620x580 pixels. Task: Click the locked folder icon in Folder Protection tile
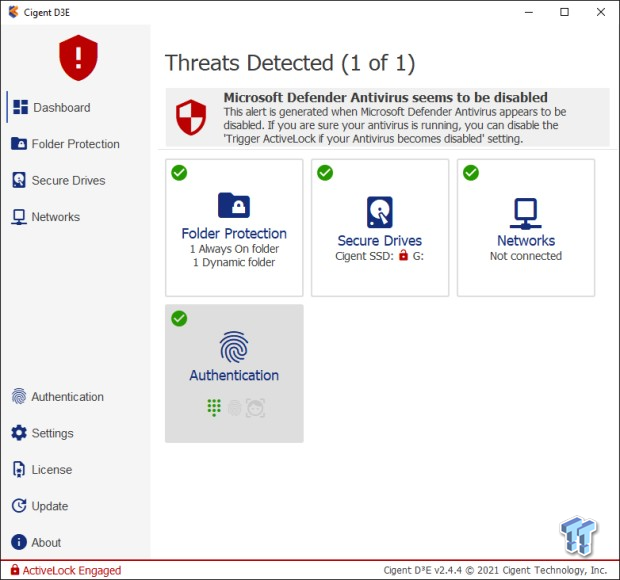(234, 205)
